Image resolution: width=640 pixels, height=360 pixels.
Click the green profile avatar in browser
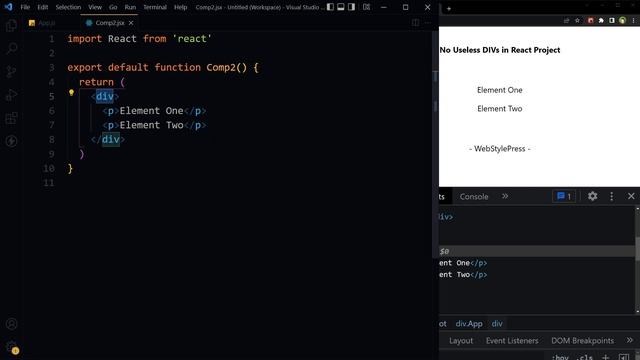(622, 20)
